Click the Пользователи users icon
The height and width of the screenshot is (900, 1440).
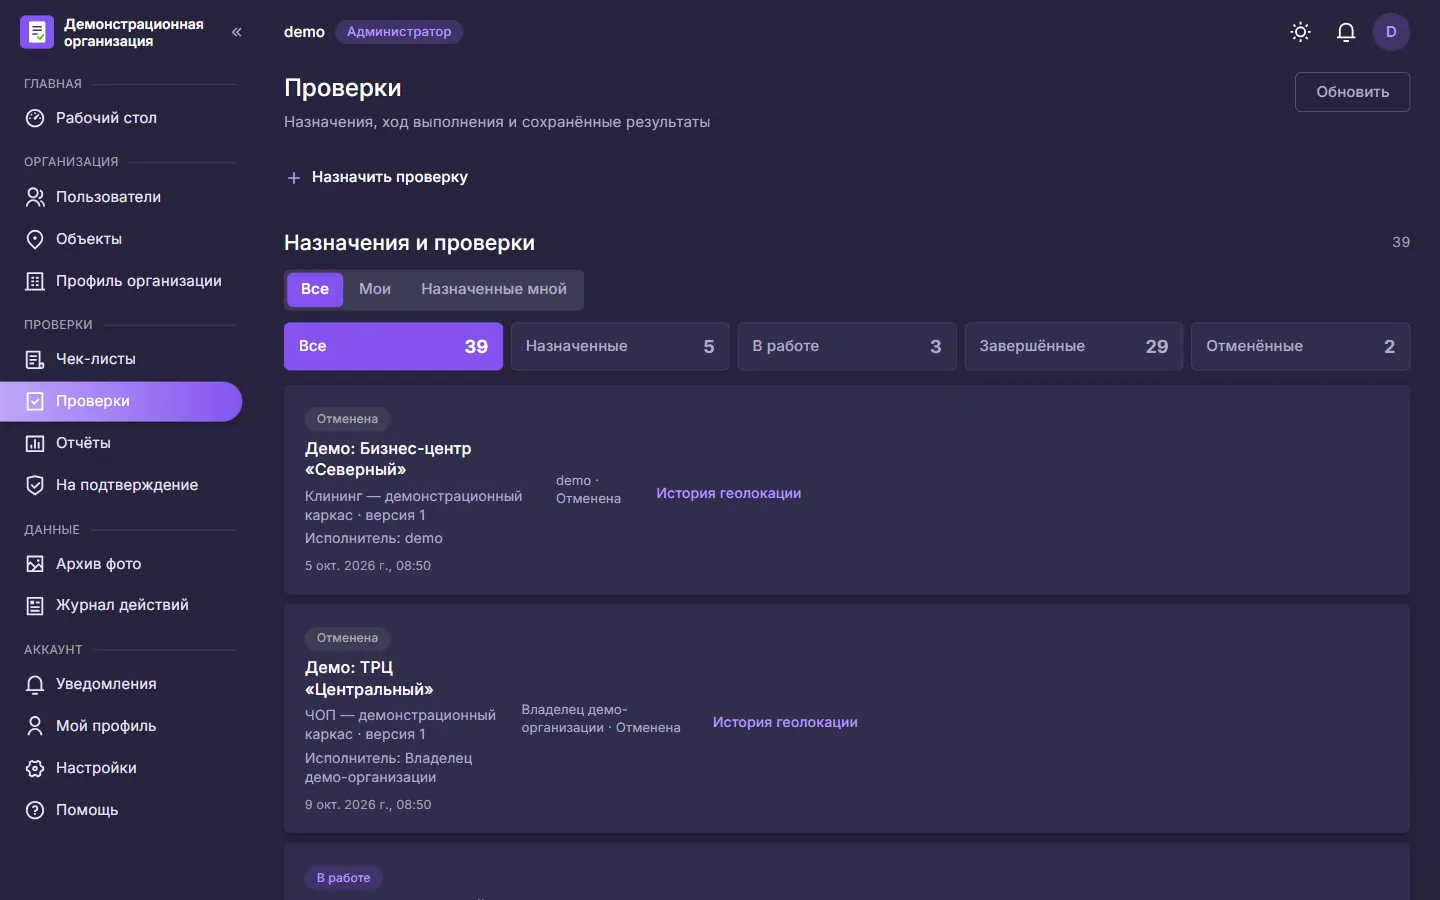[35, 197]
